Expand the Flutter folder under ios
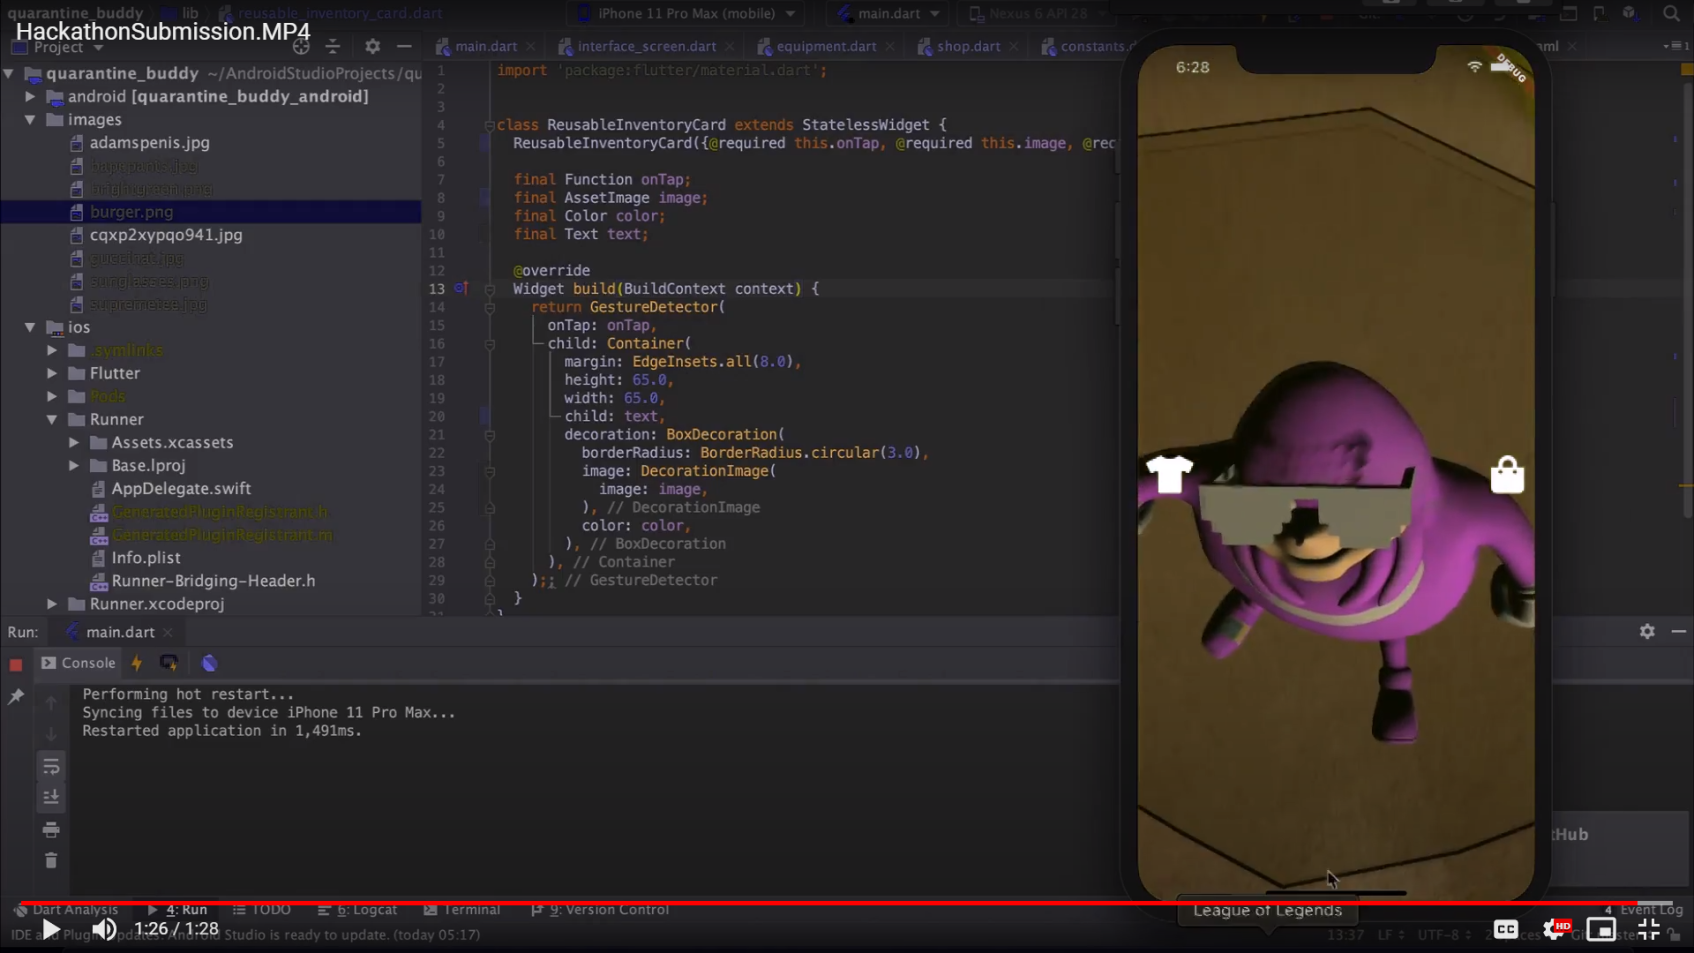Viewport: 1694px width, 953px height. (52, 373)
